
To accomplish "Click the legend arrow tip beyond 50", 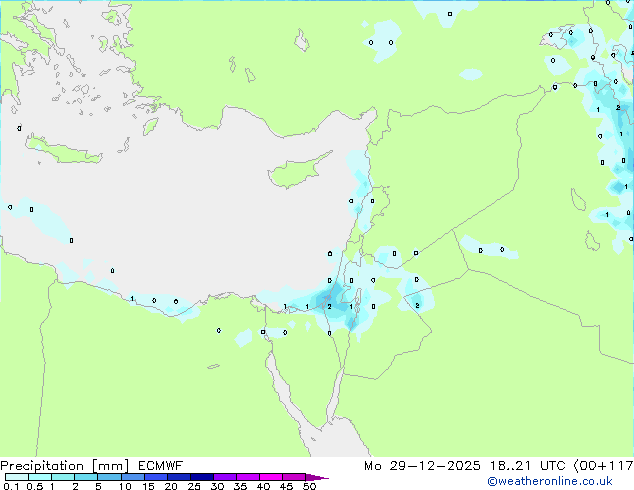I will coord(317,477).
